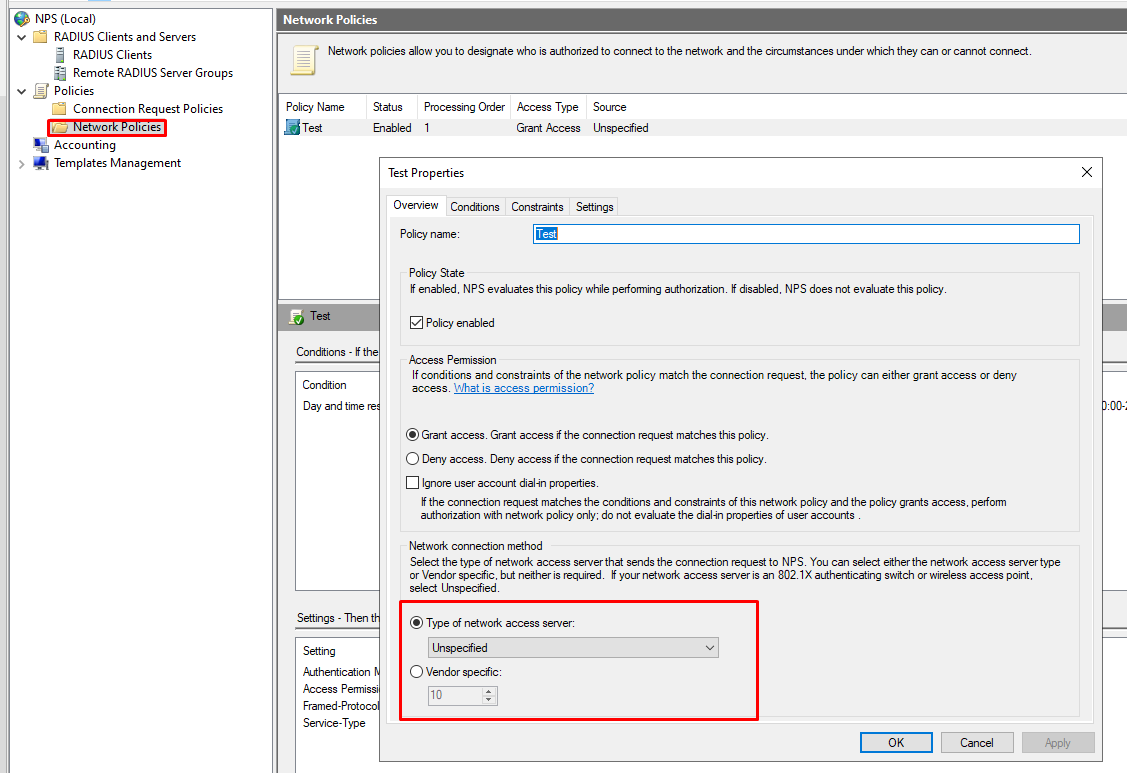Select the Deny access radio button
Screen dimensions: 1127x773
tap(413, 459)
